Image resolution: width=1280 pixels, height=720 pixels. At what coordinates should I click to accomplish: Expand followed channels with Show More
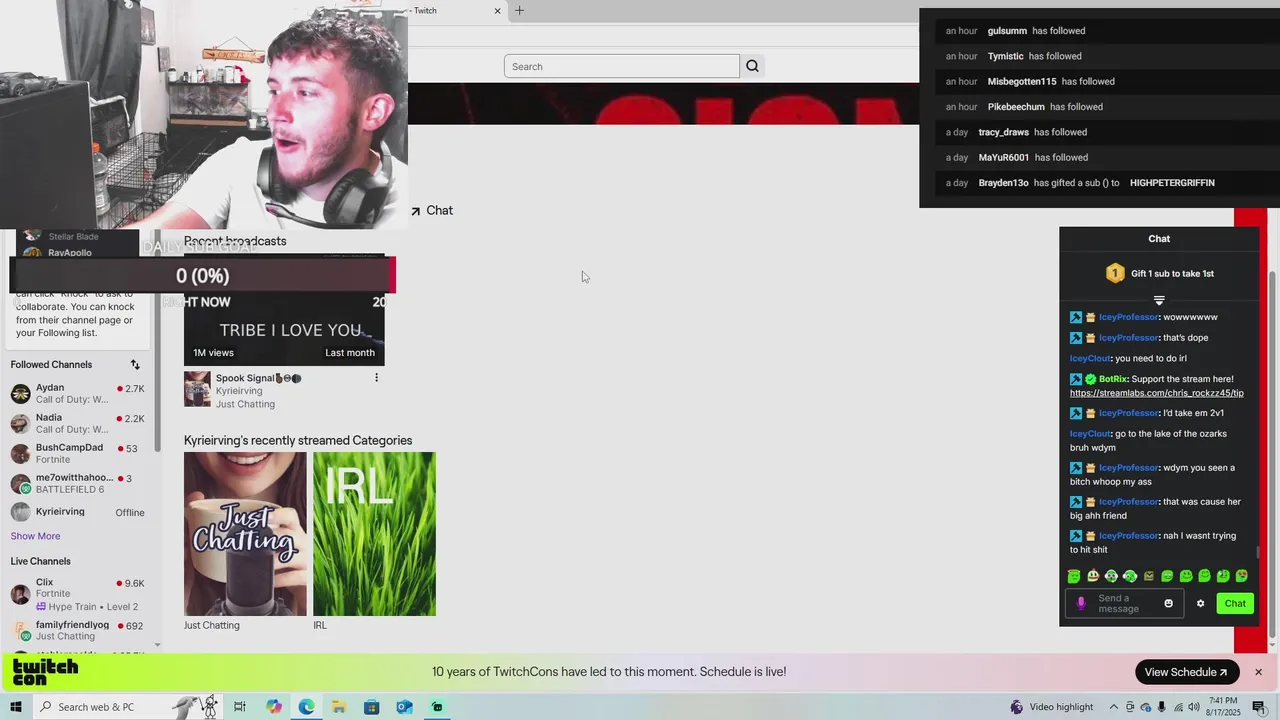(x=35, y=536)
